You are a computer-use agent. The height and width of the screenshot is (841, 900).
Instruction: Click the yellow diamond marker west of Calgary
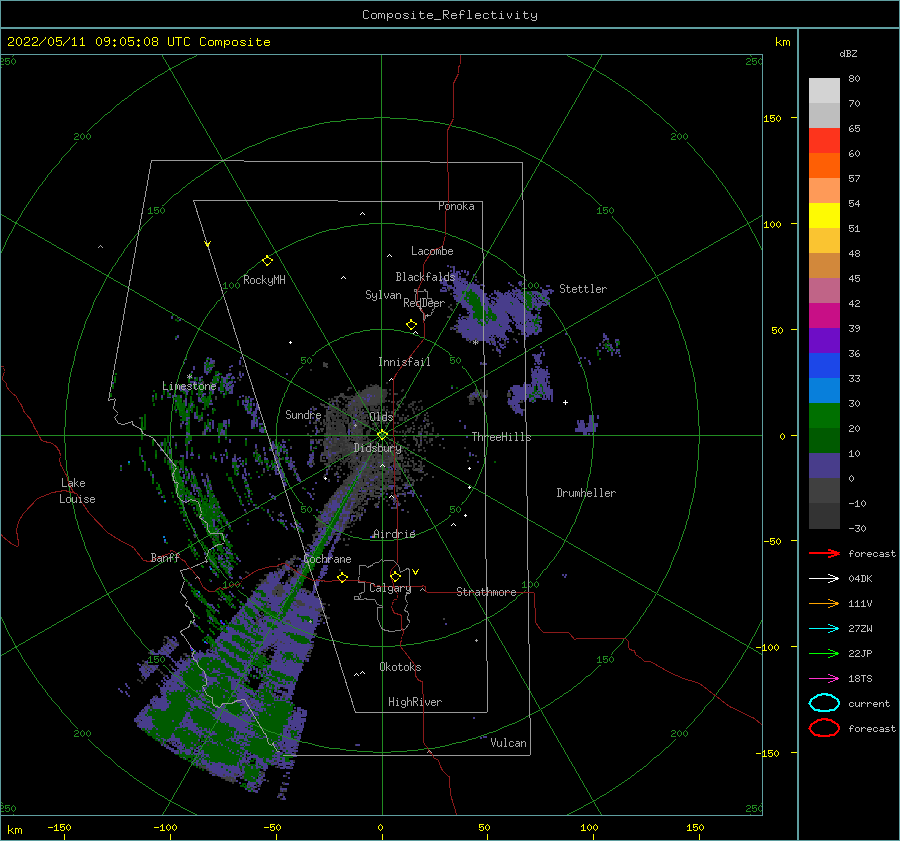(342, 577)
